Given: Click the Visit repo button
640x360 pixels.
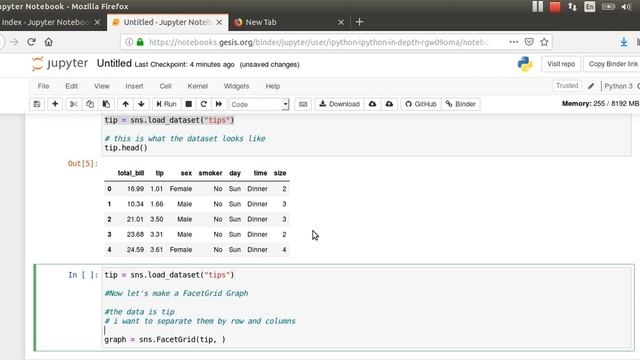Looking at the screenshot, I should pyautogui.click(x=561, y=64).
